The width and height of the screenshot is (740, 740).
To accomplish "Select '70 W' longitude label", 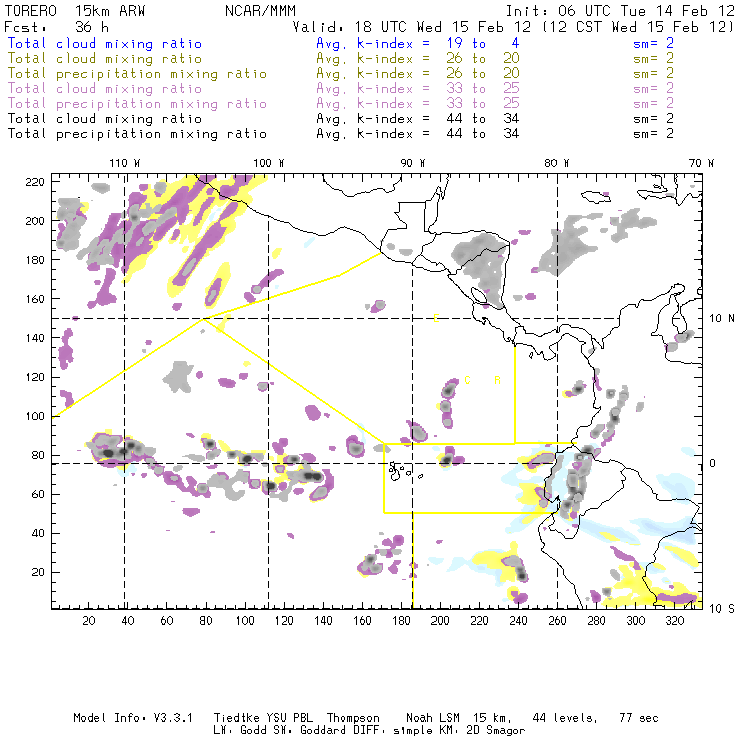I will [x=701, y=163].
